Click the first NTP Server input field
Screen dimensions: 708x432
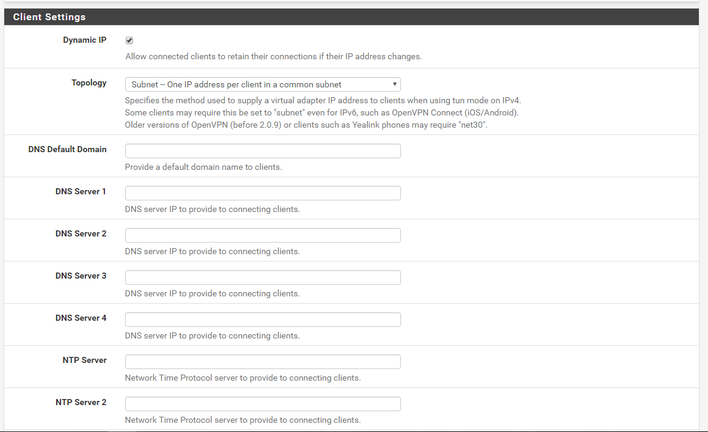tap(262, 362)
